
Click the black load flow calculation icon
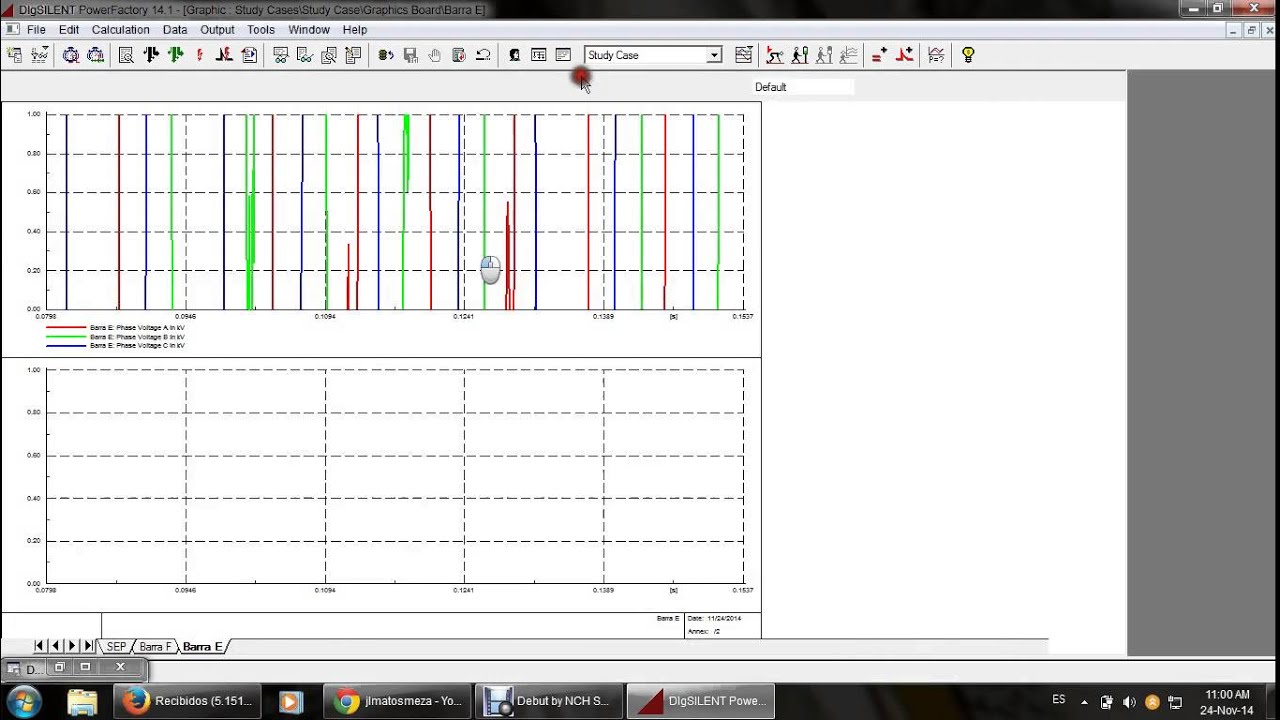pos(151,55)
